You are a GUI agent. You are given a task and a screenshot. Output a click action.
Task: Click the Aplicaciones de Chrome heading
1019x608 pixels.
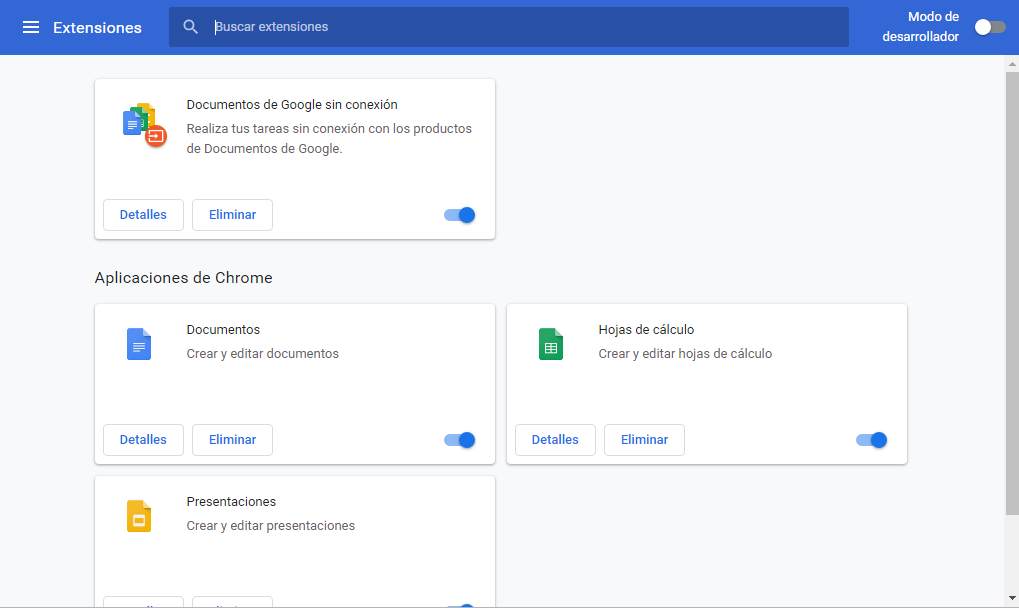coord(183,277)
